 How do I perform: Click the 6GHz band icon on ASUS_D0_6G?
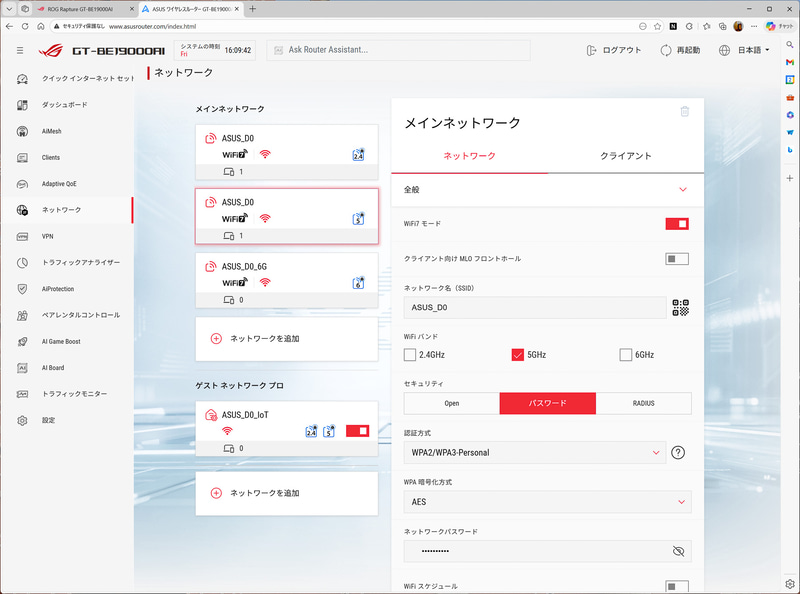(358, 283)
